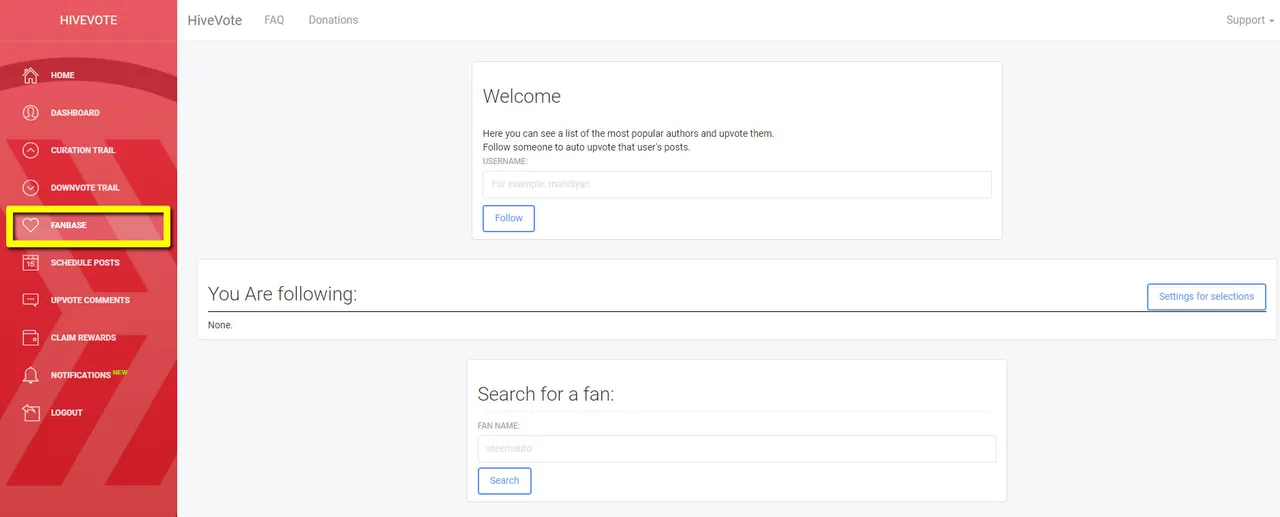This screenshot has height=517, width=1280.
Task: Click the HiveVote brand link in navbar
Action: pyautogui.click(x=215, y=20)
